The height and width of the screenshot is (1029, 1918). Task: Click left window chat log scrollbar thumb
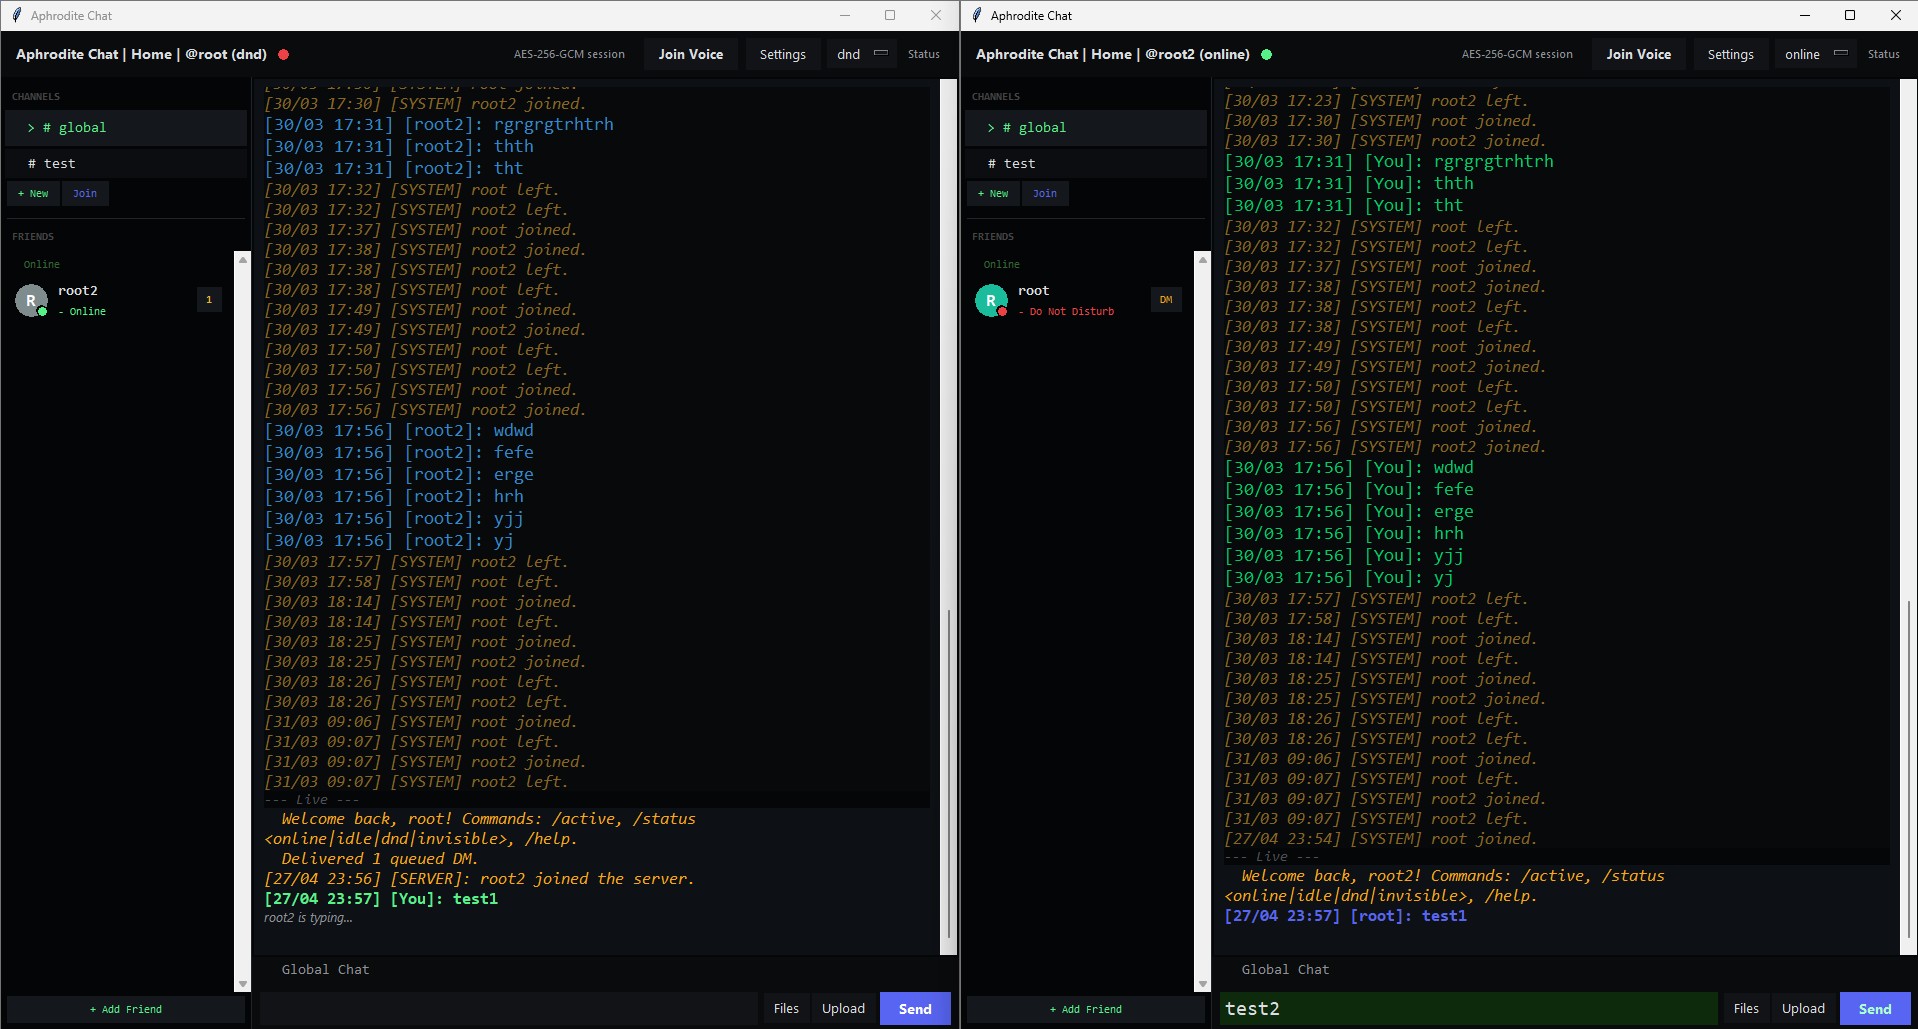tap(948, 773)
